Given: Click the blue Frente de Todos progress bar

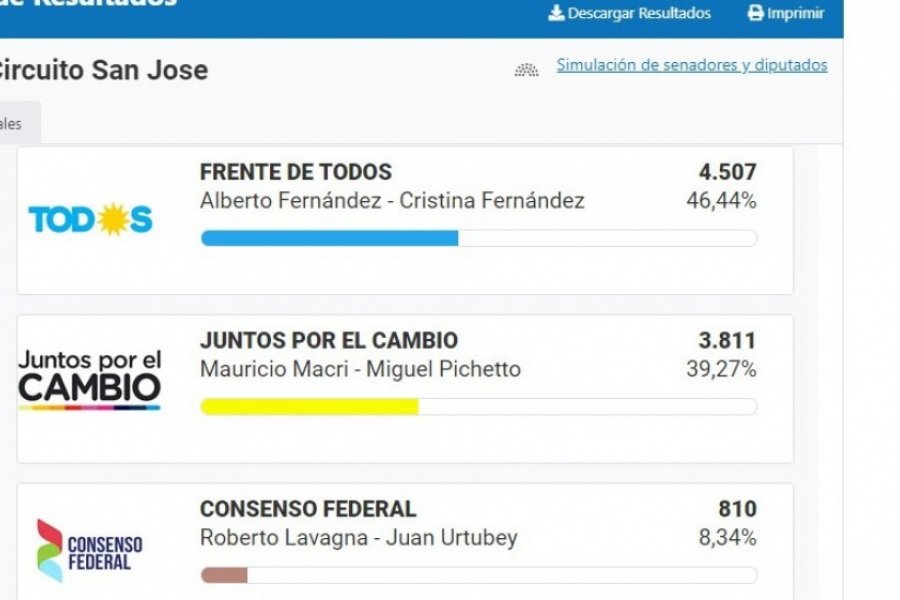Looking at the screenshot, I should coord(329,238).
